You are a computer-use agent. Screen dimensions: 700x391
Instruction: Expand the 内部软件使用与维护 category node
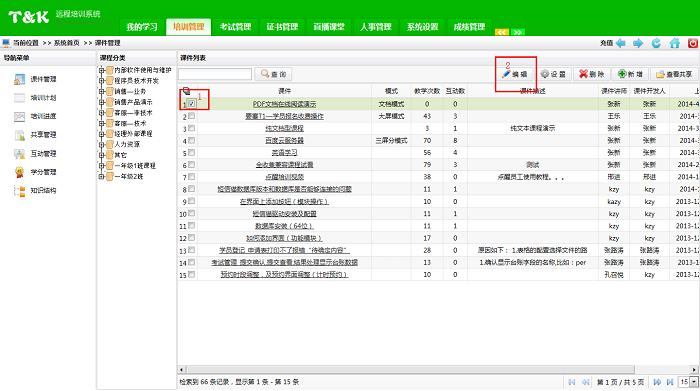[x=102, y=70]
